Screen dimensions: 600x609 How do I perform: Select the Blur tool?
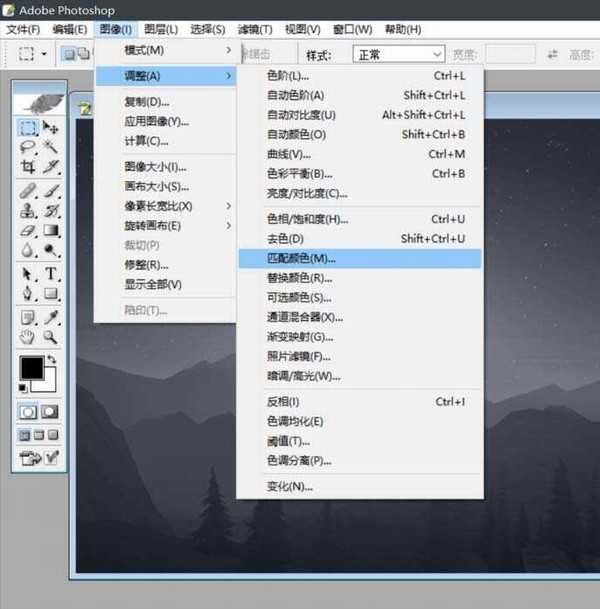[x=28, y=250]
